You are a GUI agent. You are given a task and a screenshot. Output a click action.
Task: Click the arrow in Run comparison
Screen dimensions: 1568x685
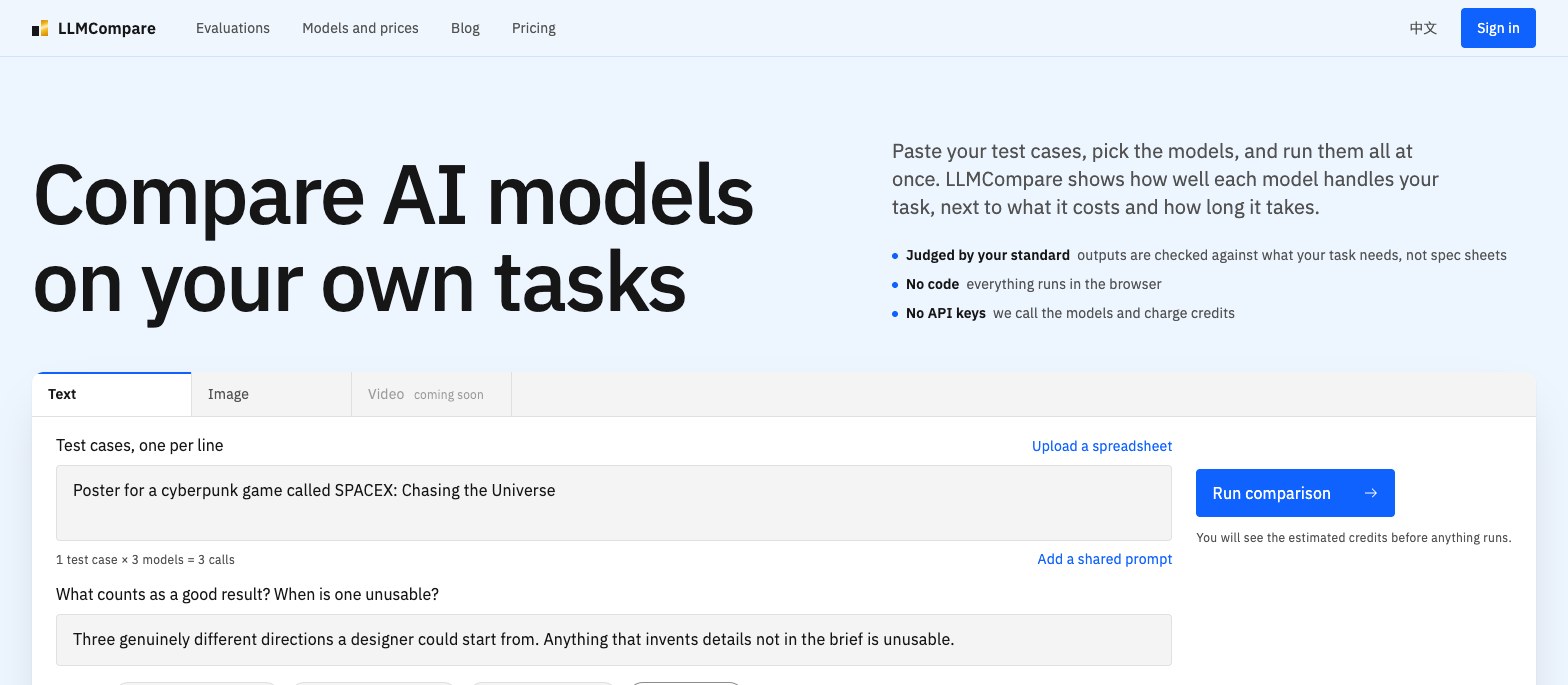[x=1371, y=493]
